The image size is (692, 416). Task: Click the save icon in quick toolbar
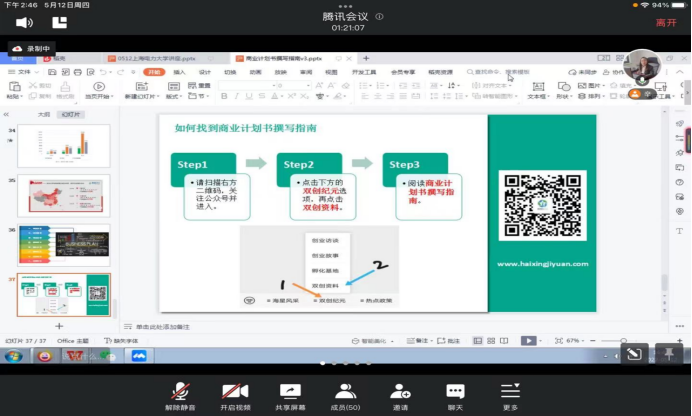click(53, 72)
